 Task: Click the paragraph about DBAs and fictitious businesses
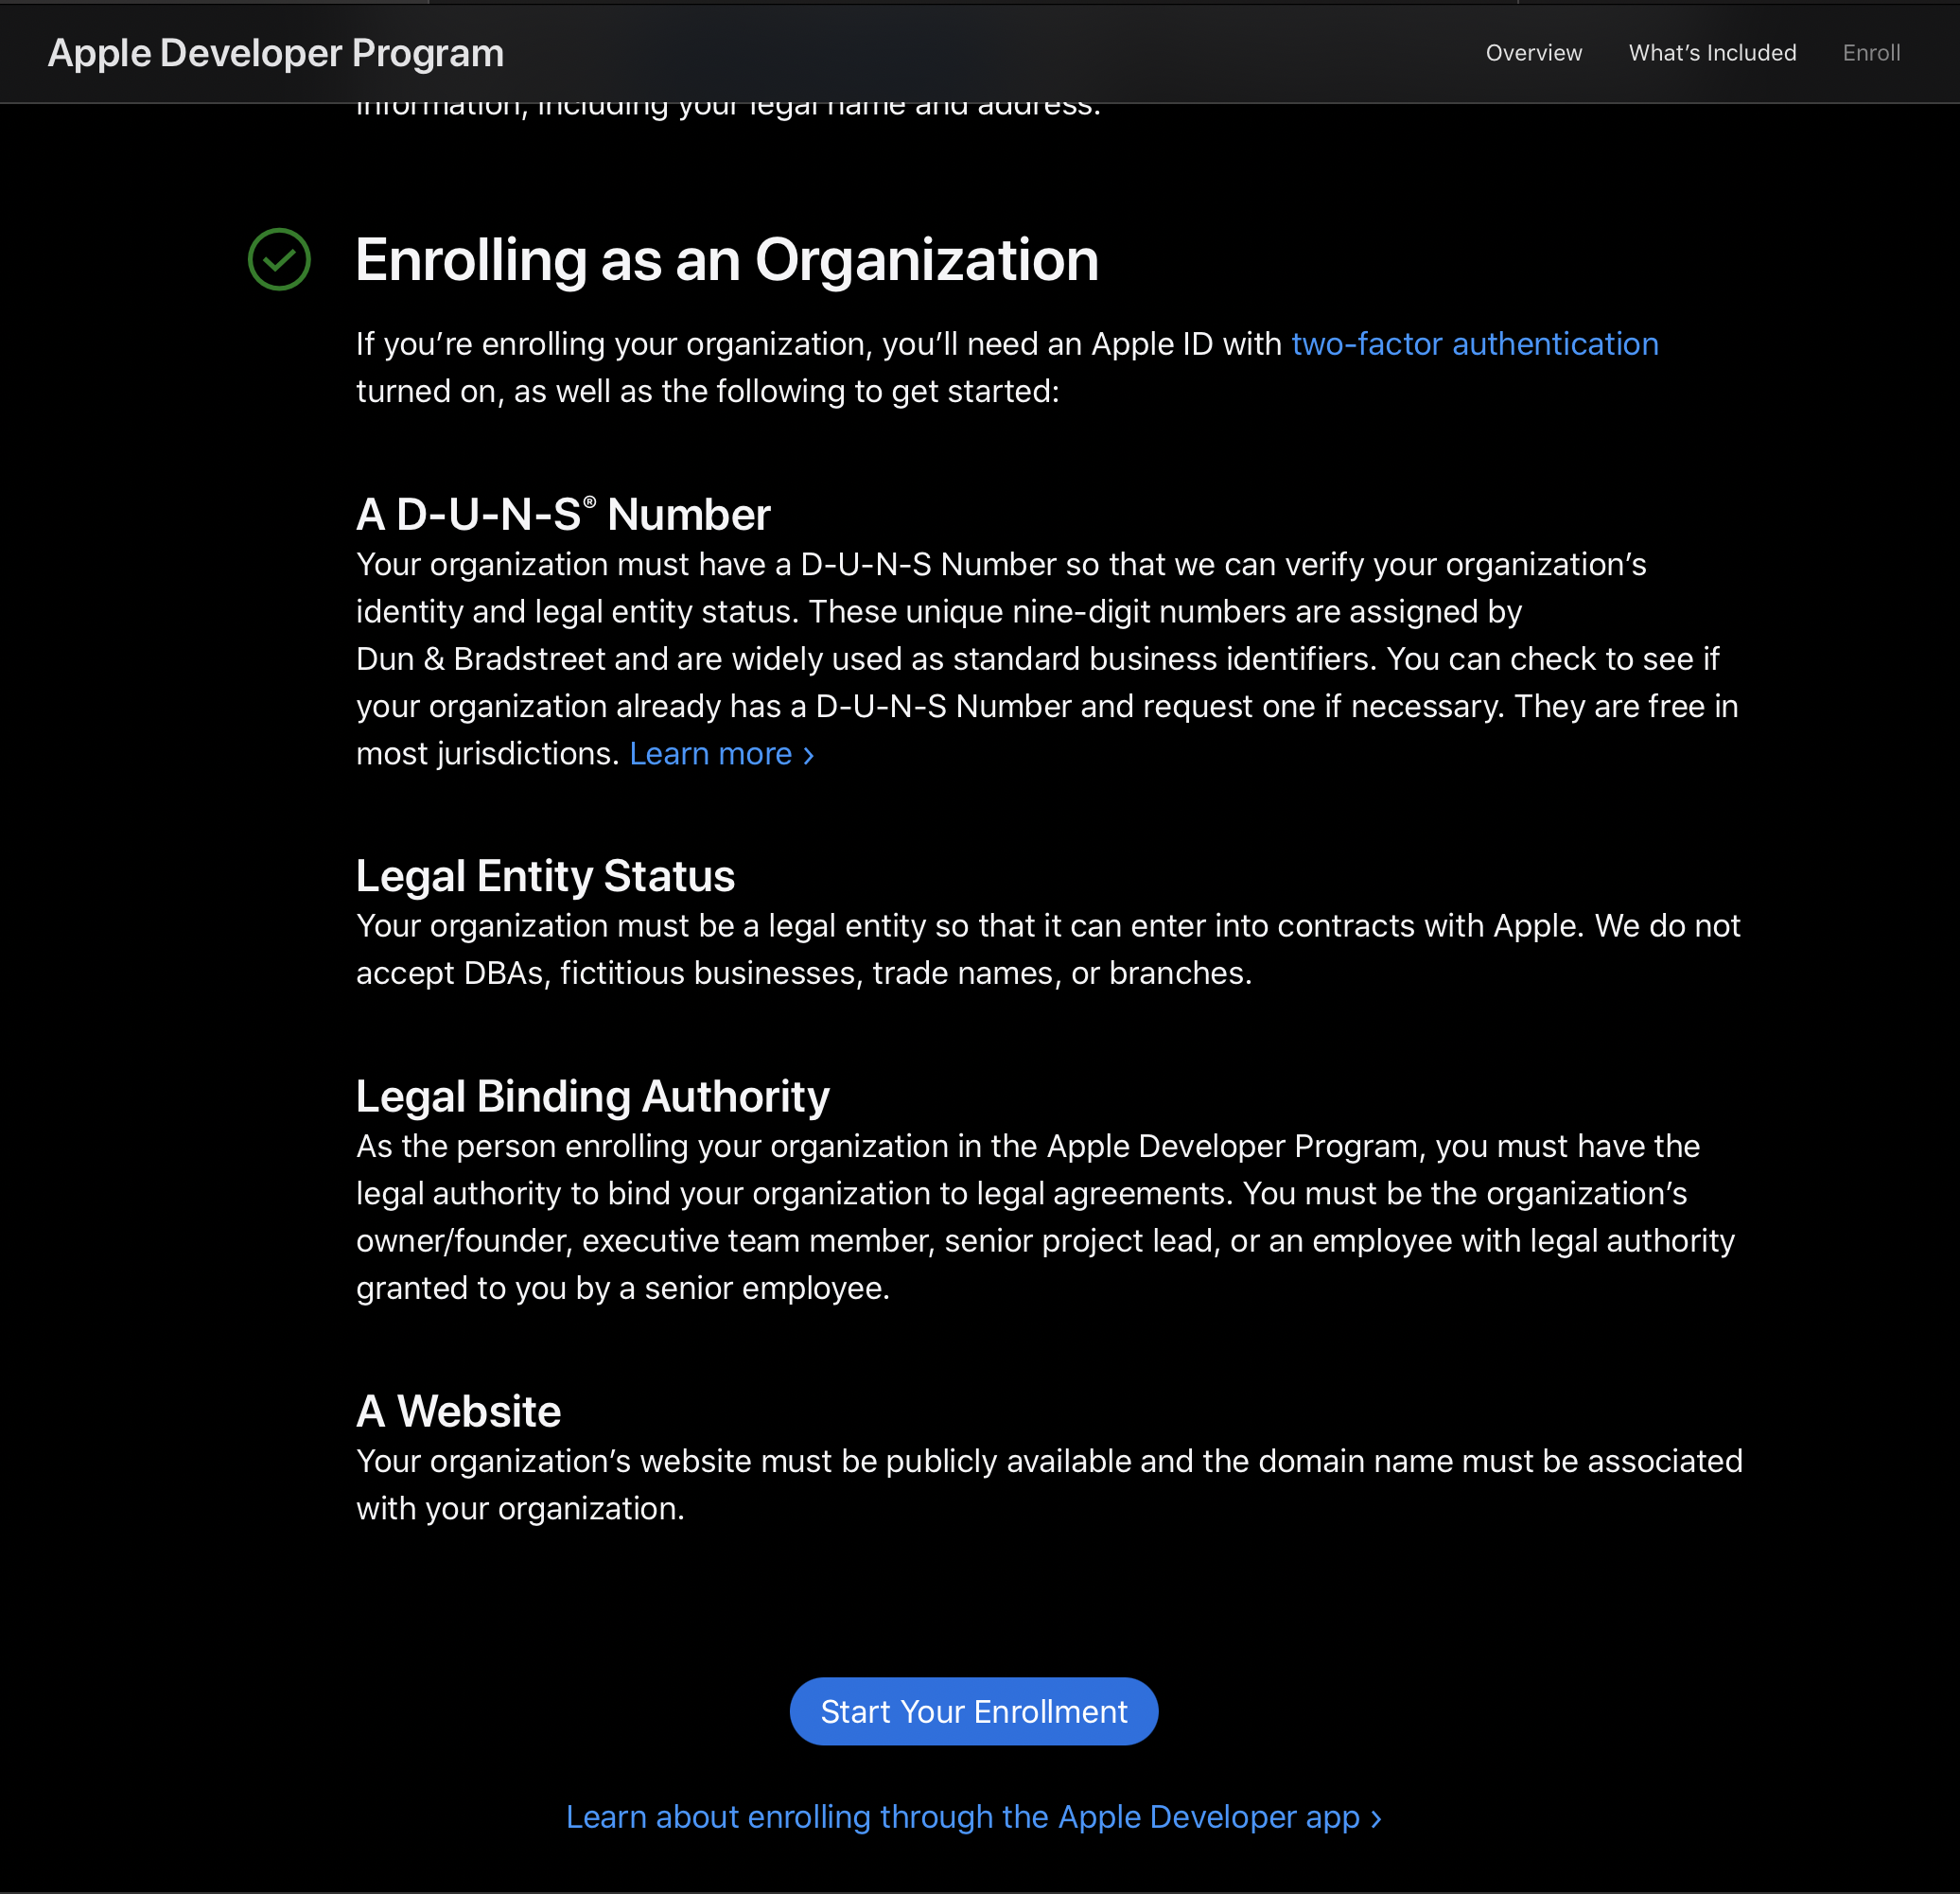[x=1046, y=949]
